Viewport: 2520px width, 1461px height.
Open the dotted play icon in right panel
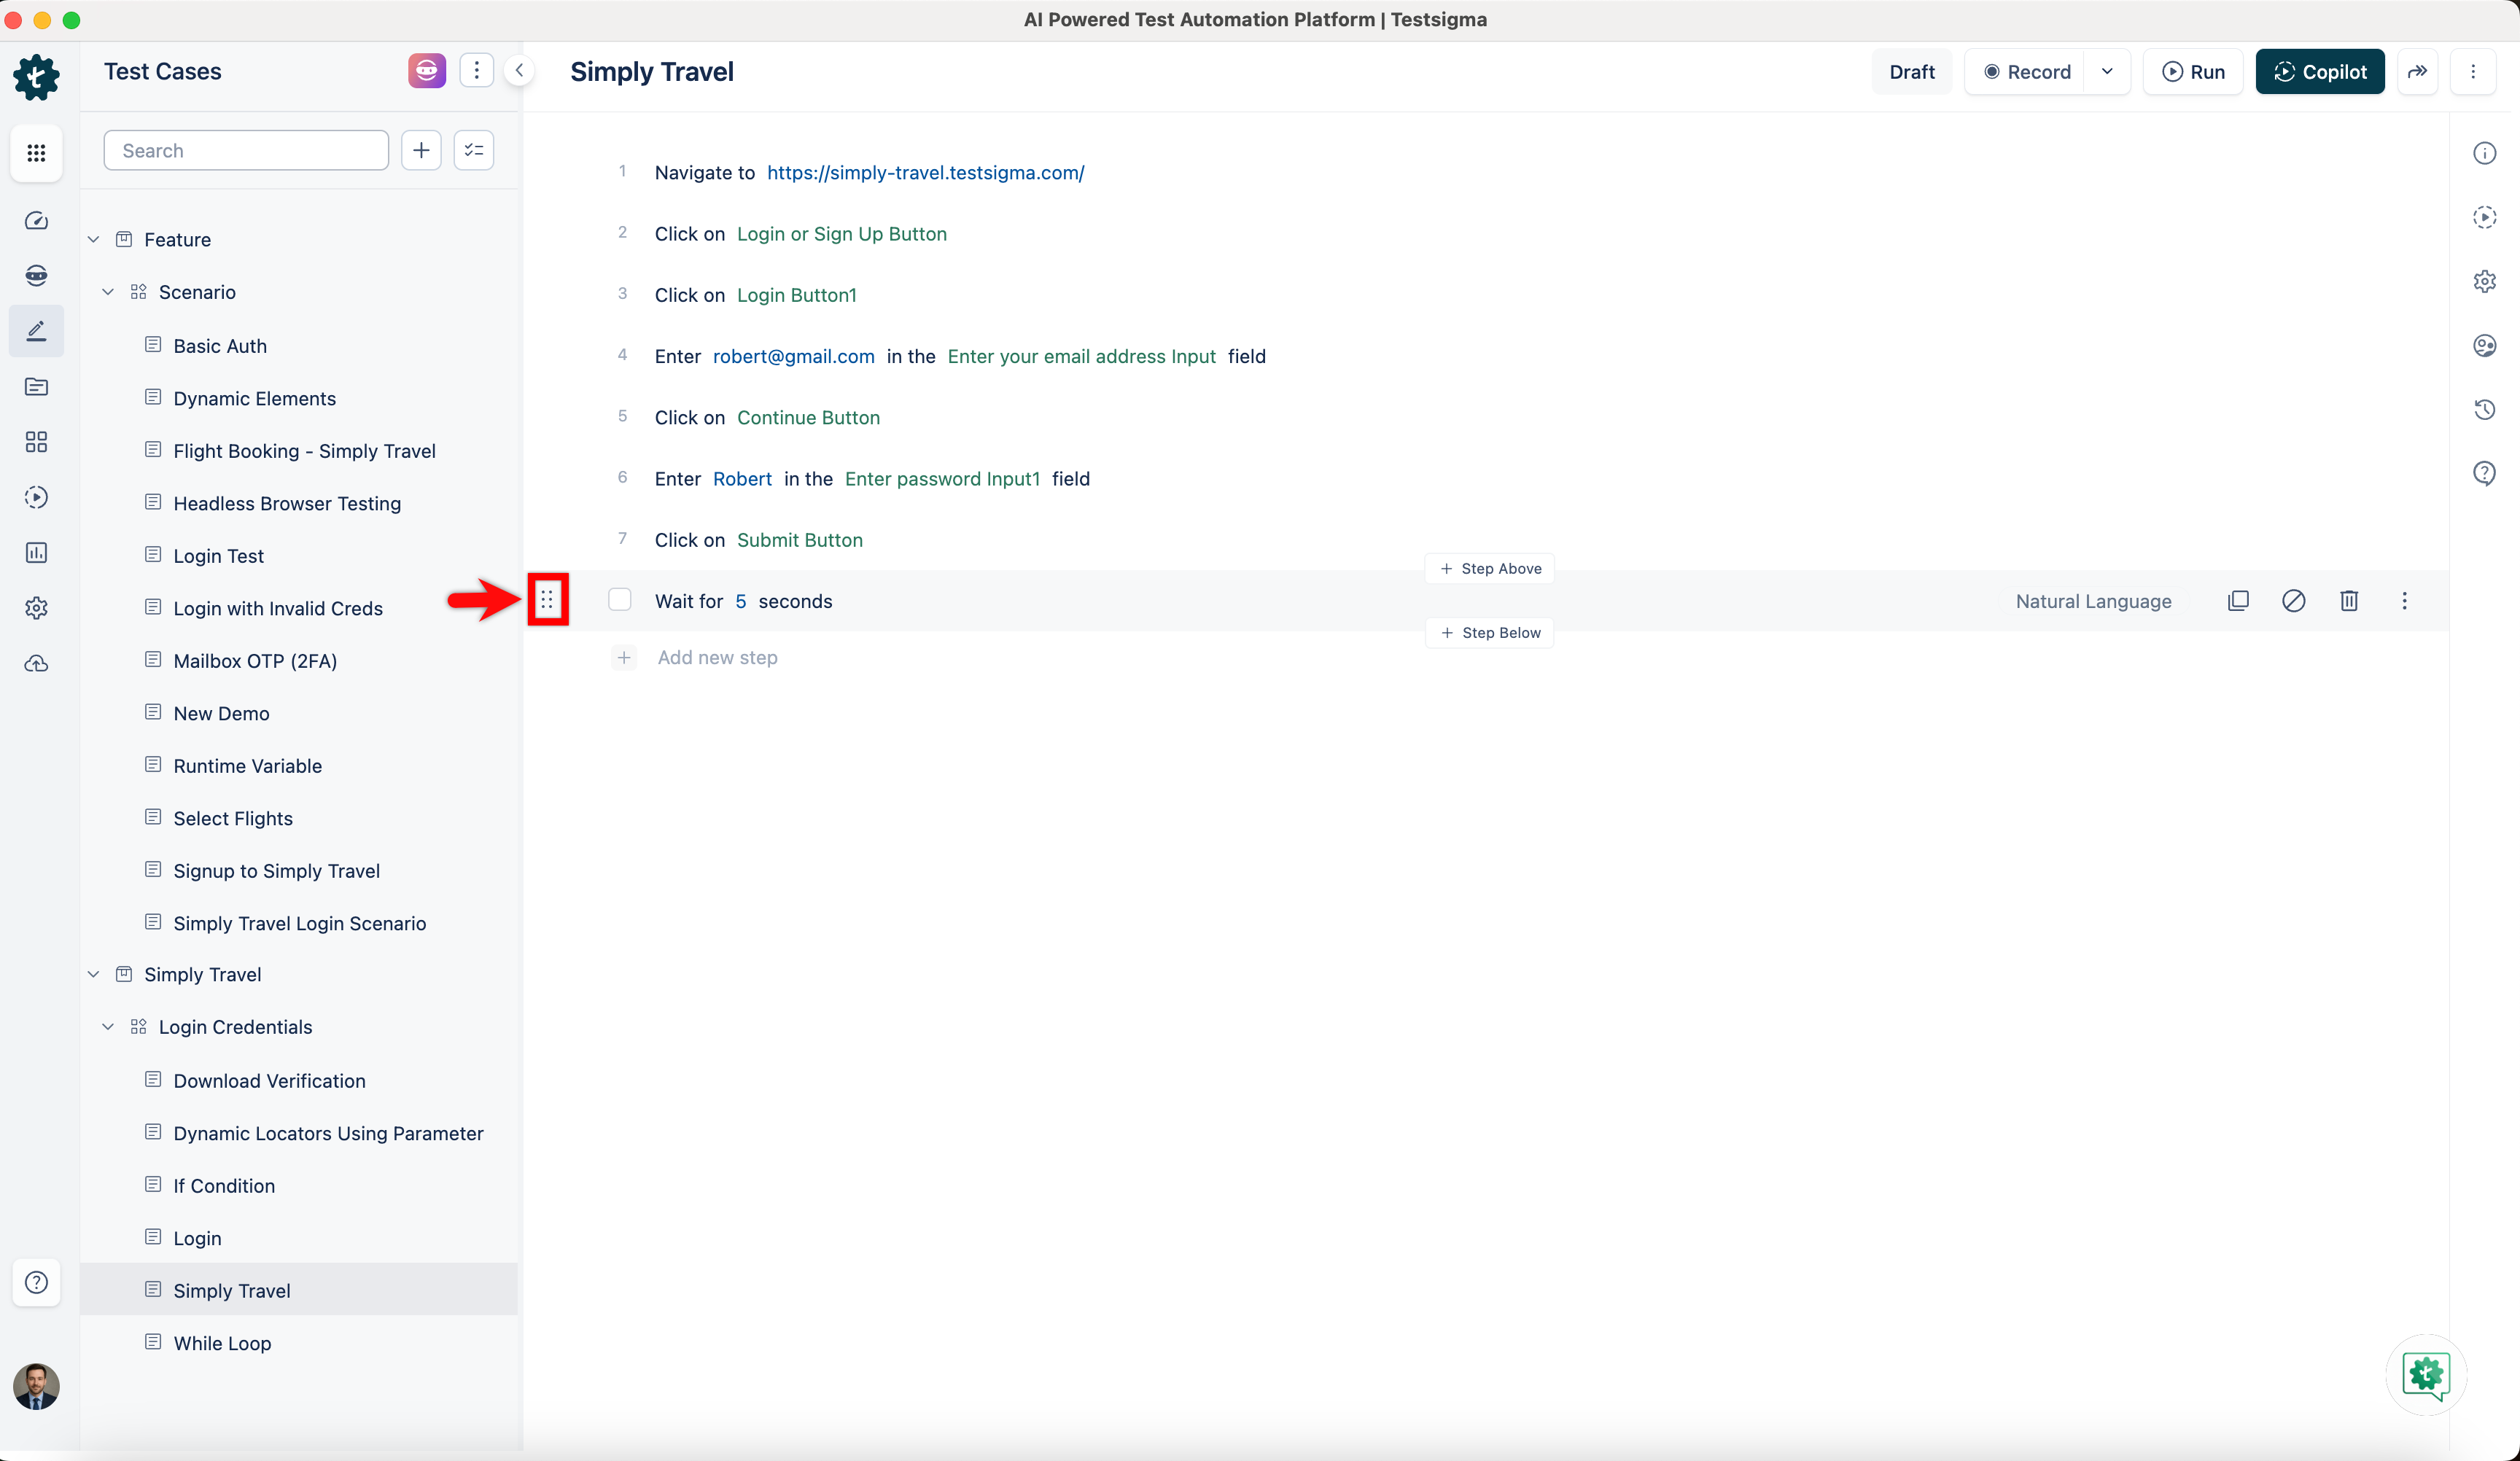[2485, 217]
